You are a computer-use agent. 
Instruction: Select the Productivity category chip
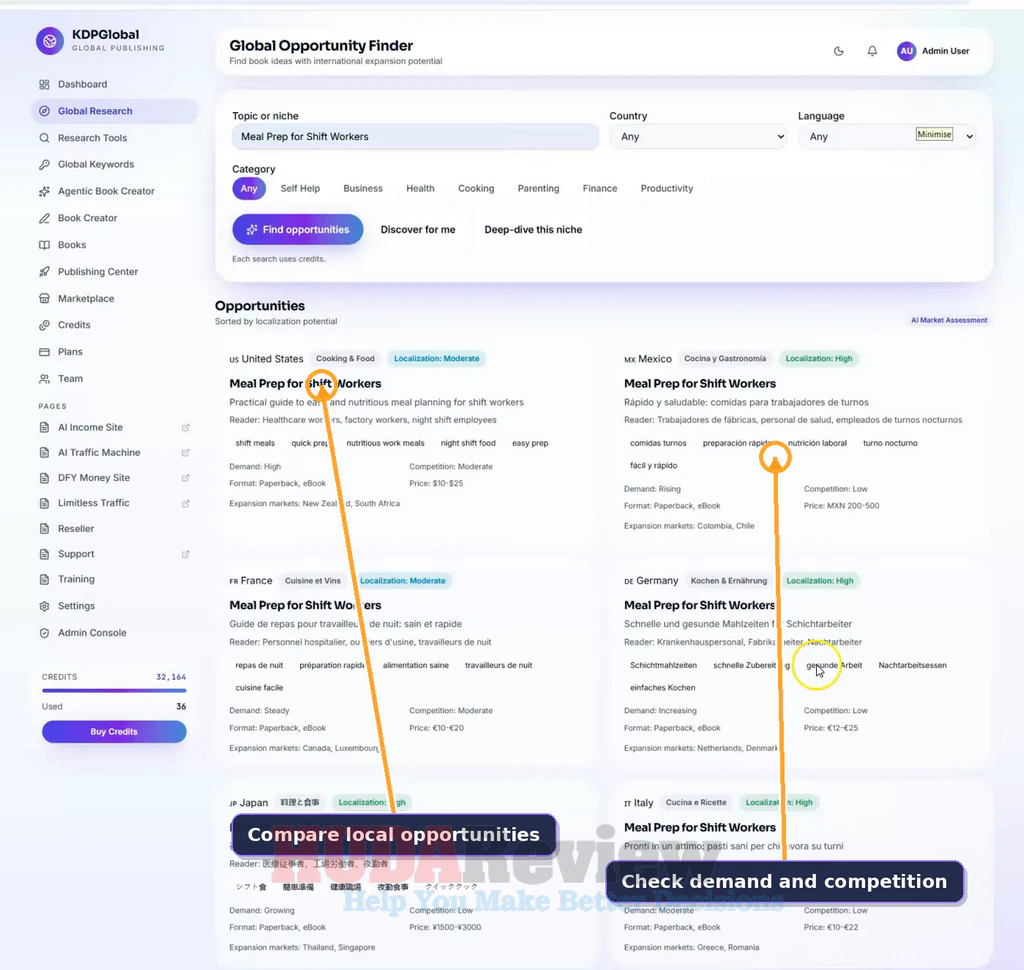point(667,189)
